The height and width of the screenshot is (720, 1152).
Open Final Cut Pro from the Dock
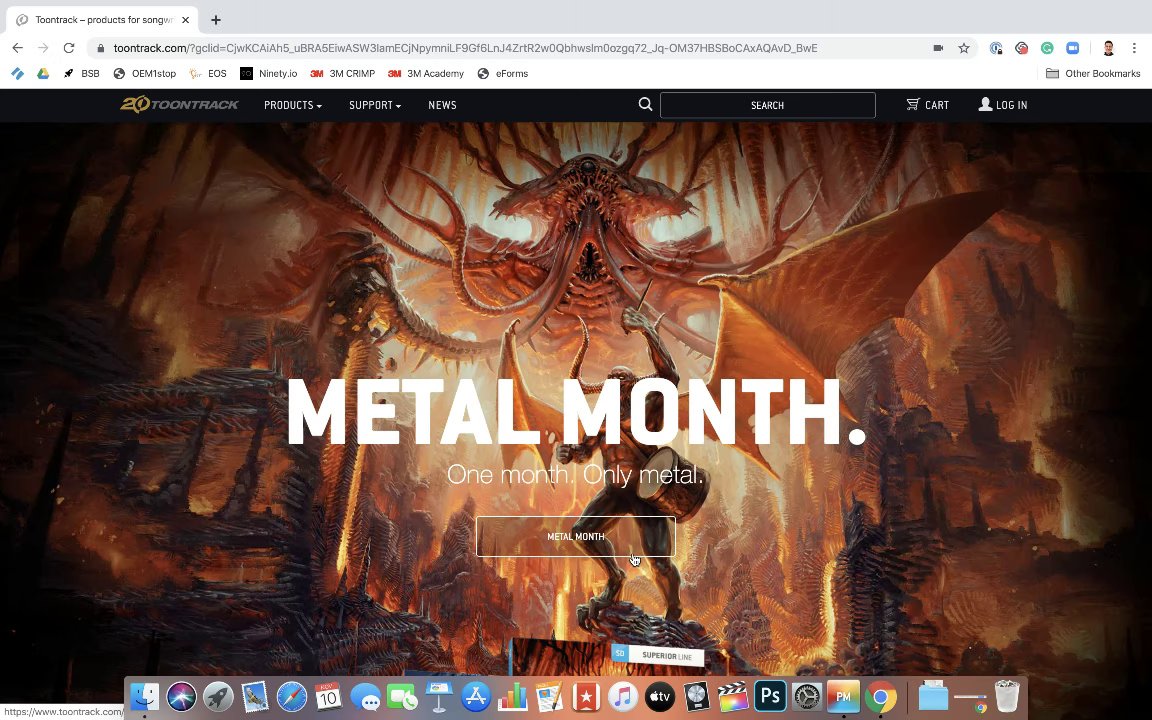click(732, 696)
